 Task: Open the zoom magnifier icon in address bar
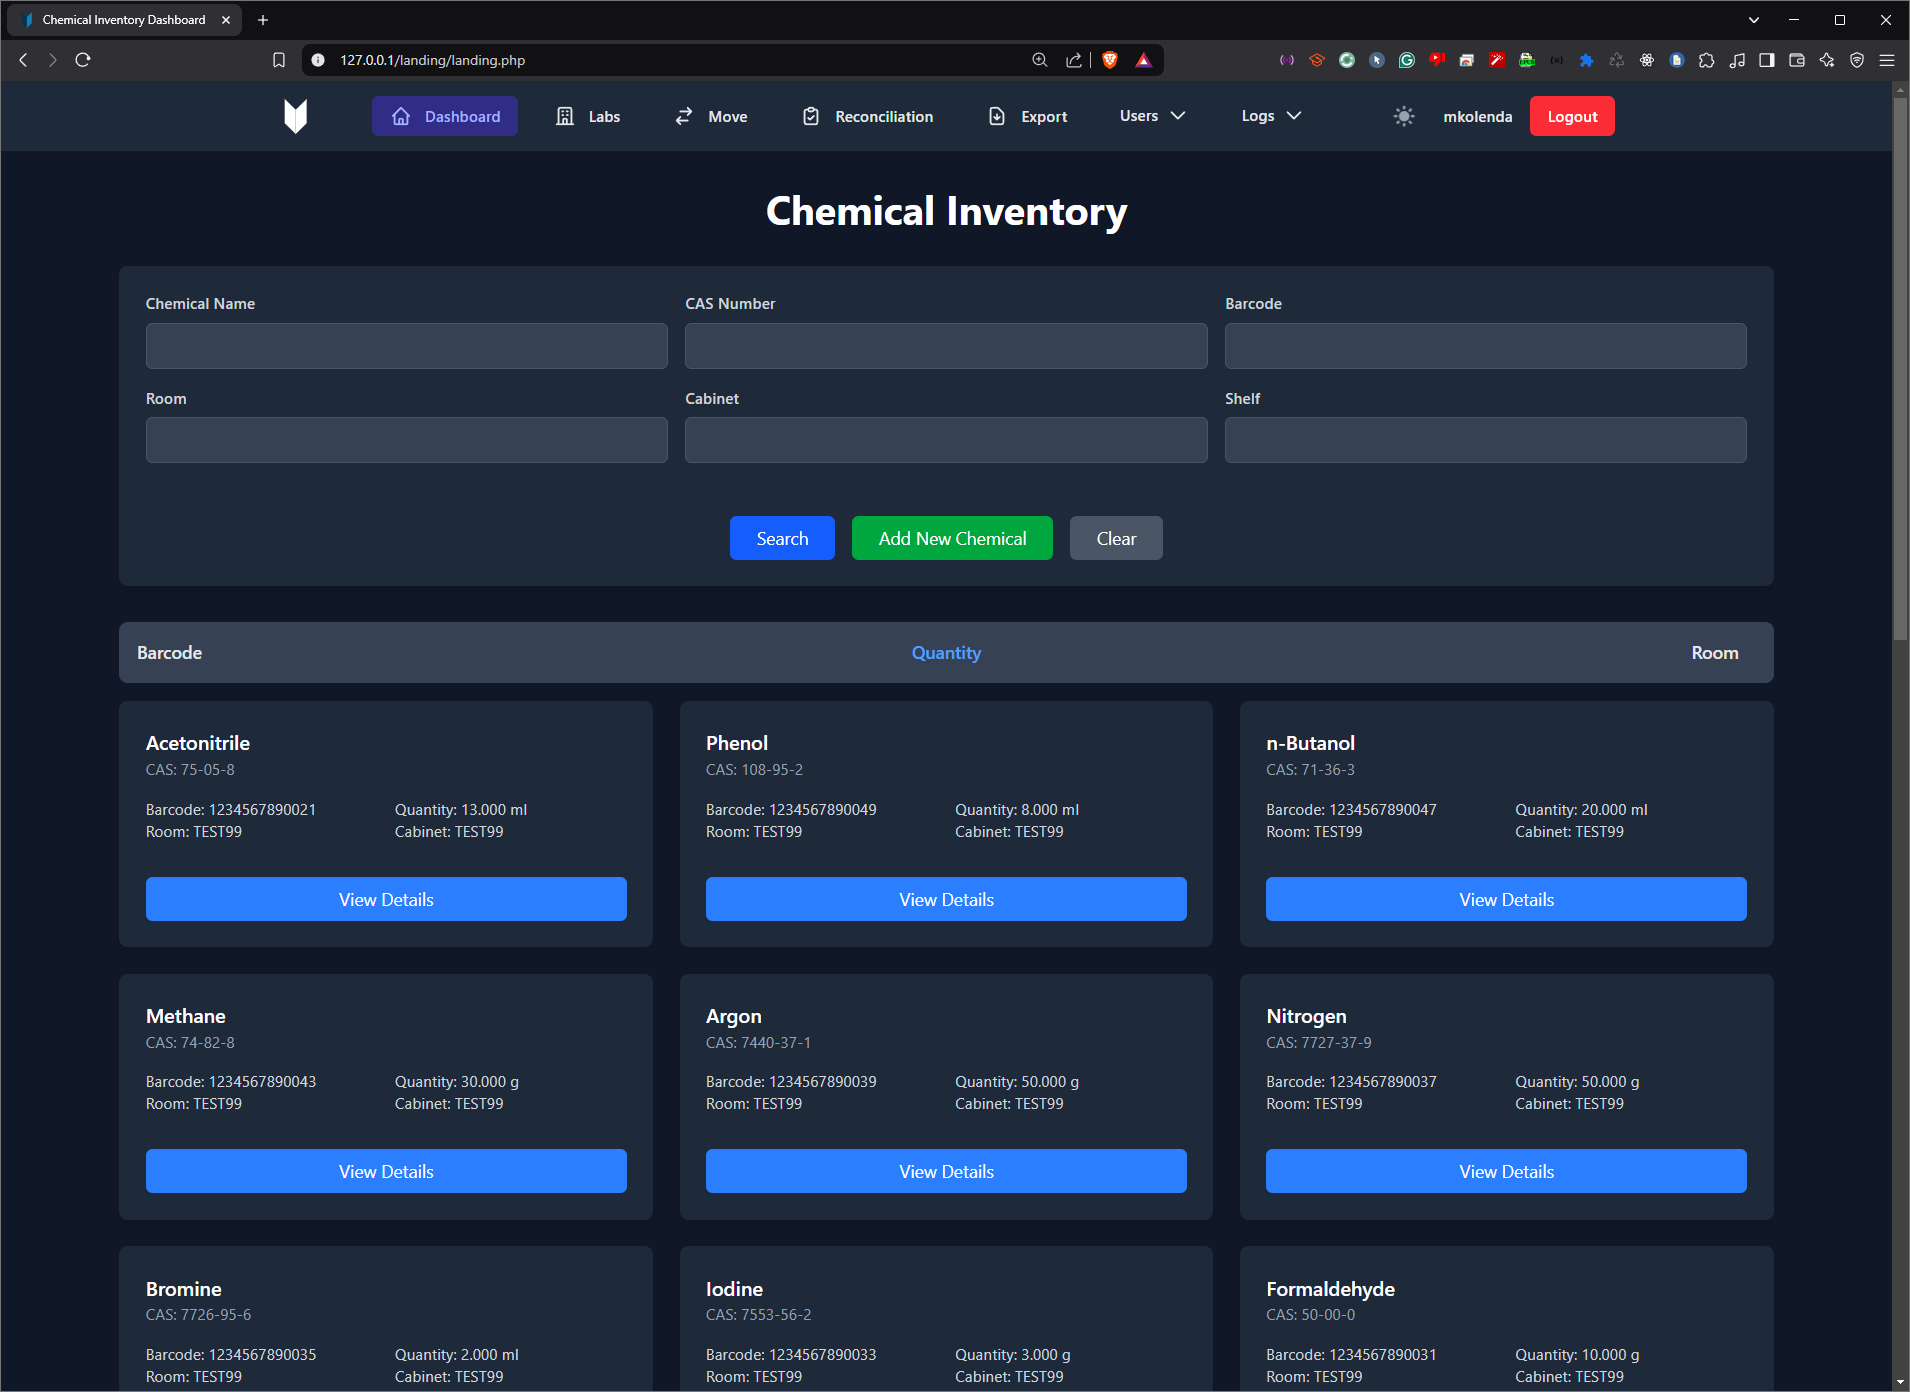point(1040,60)
